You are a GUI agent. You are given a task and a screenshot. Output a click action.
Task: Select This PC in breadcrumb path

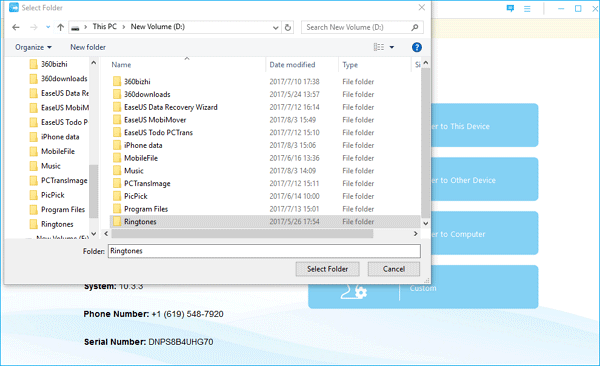tap(104, 27)
